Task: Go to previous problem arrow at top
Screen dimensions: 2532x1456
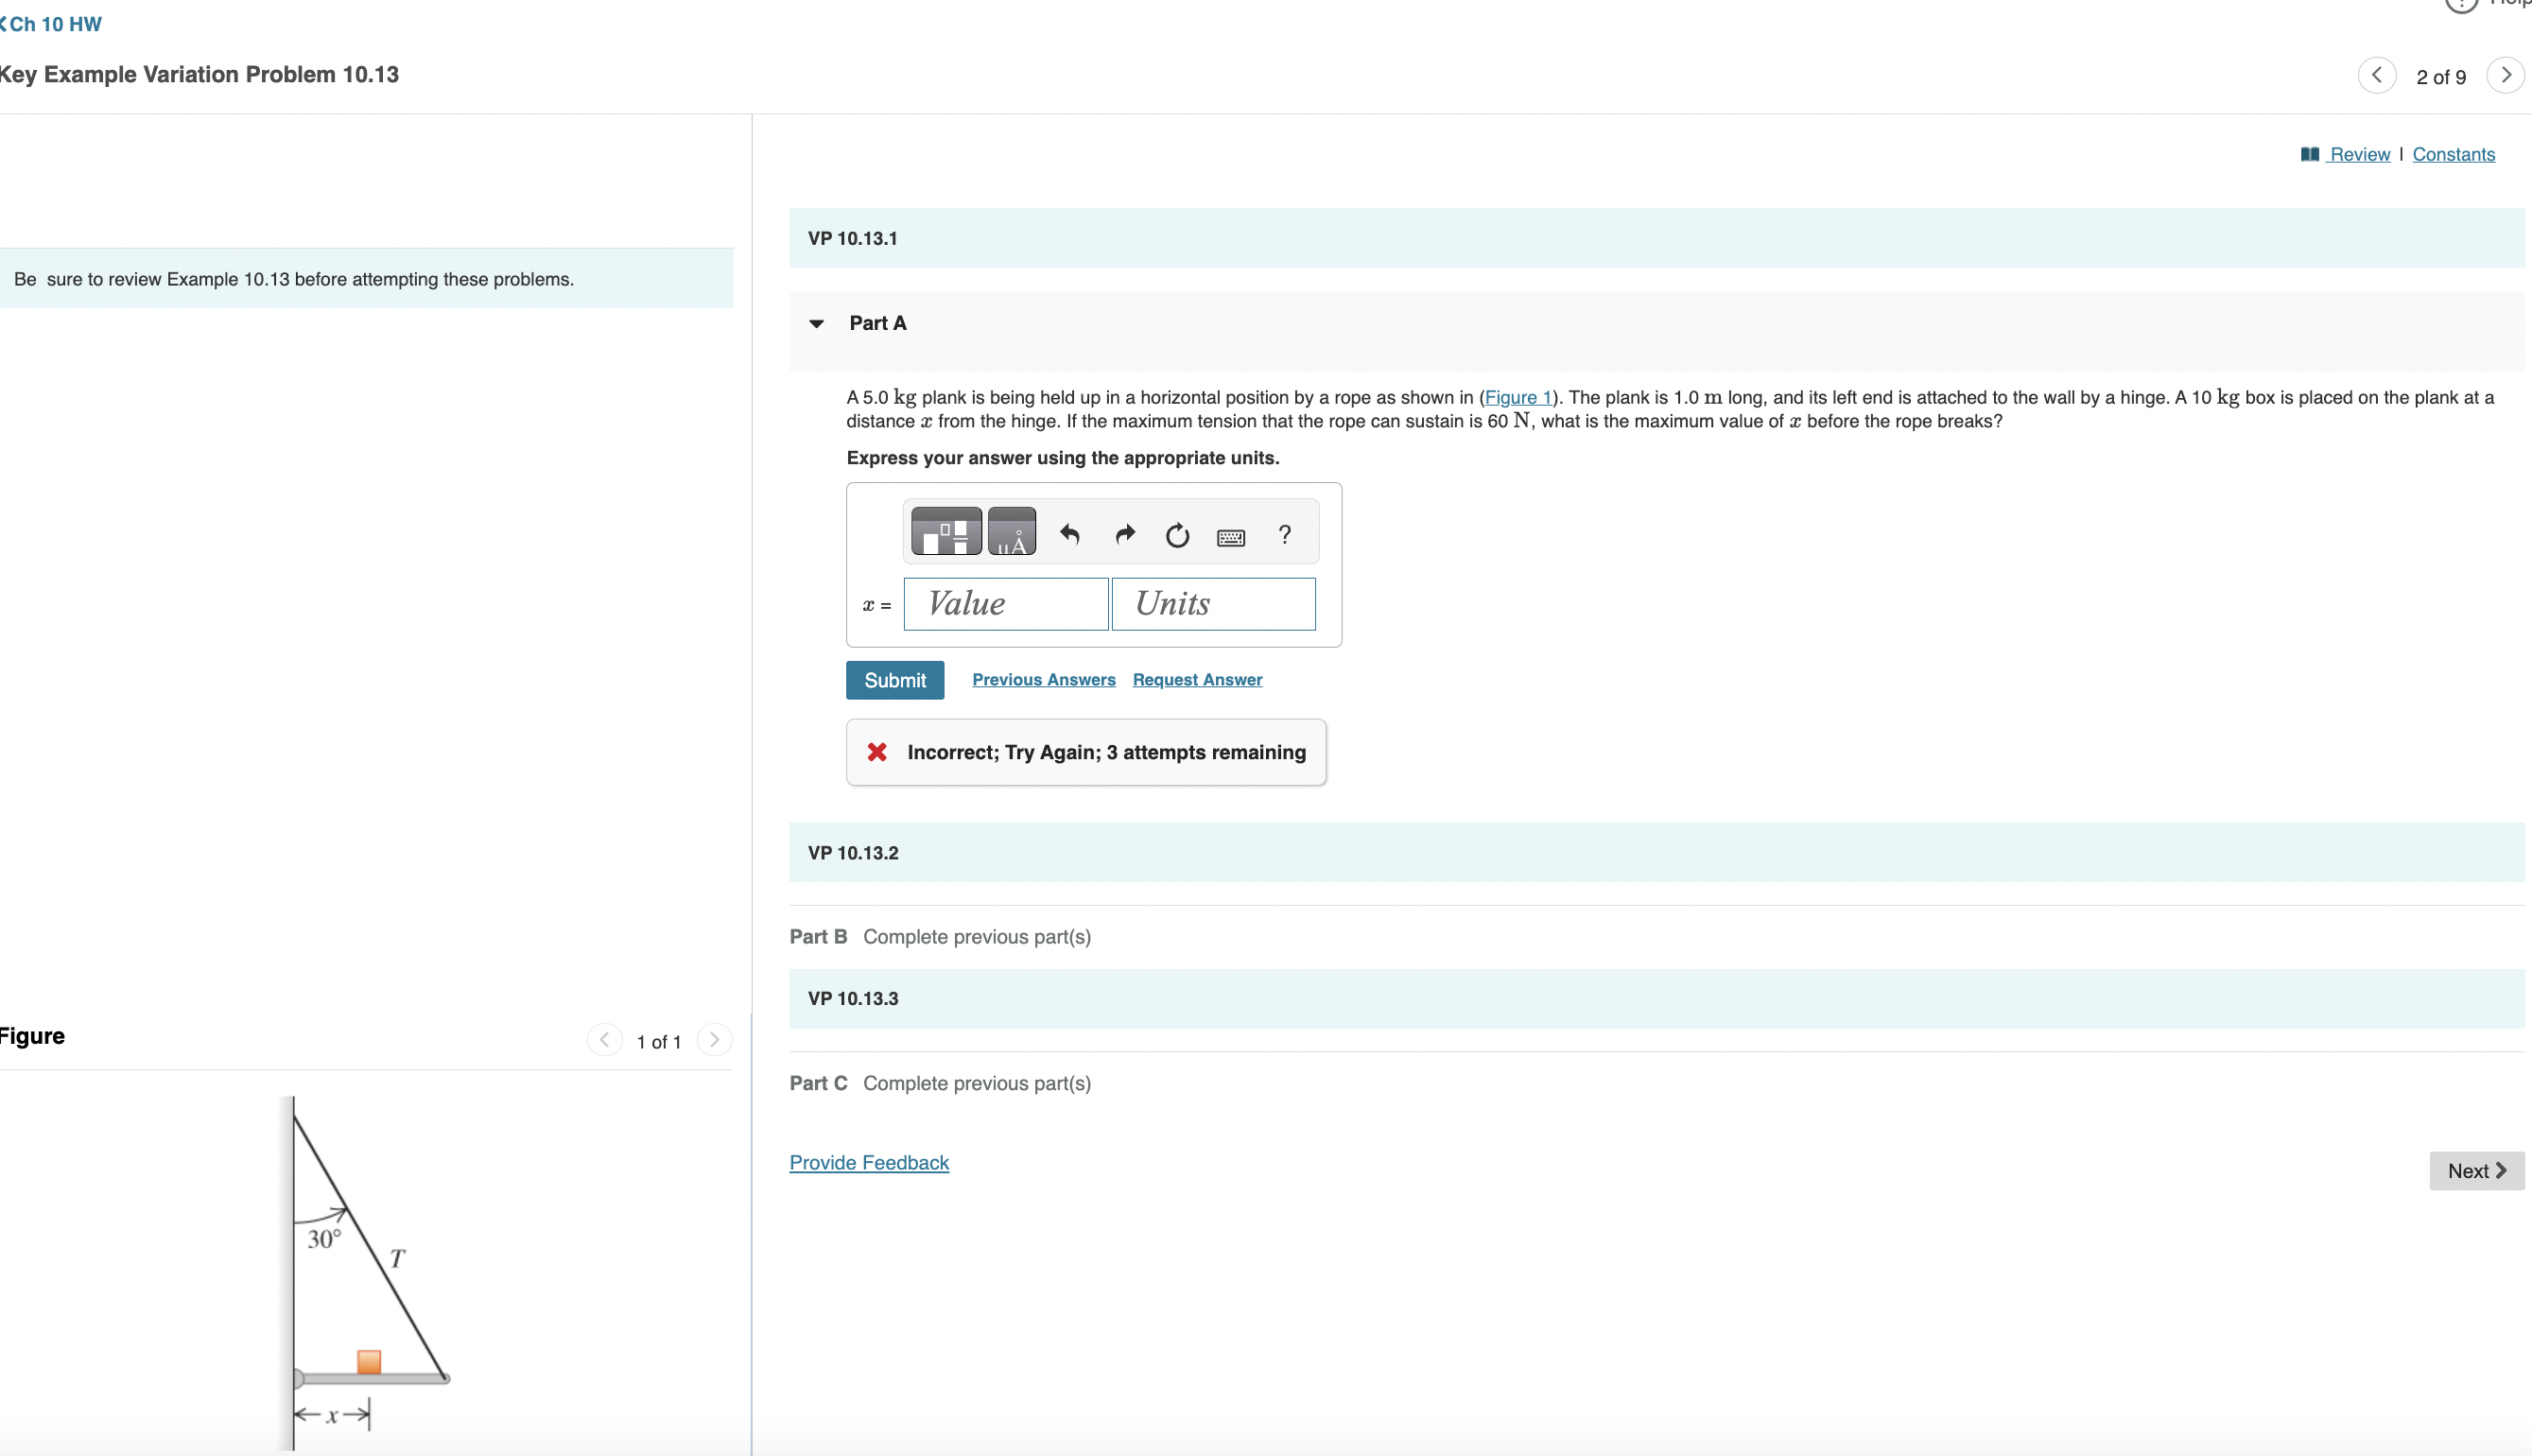Action: (x=2376, y=75)
